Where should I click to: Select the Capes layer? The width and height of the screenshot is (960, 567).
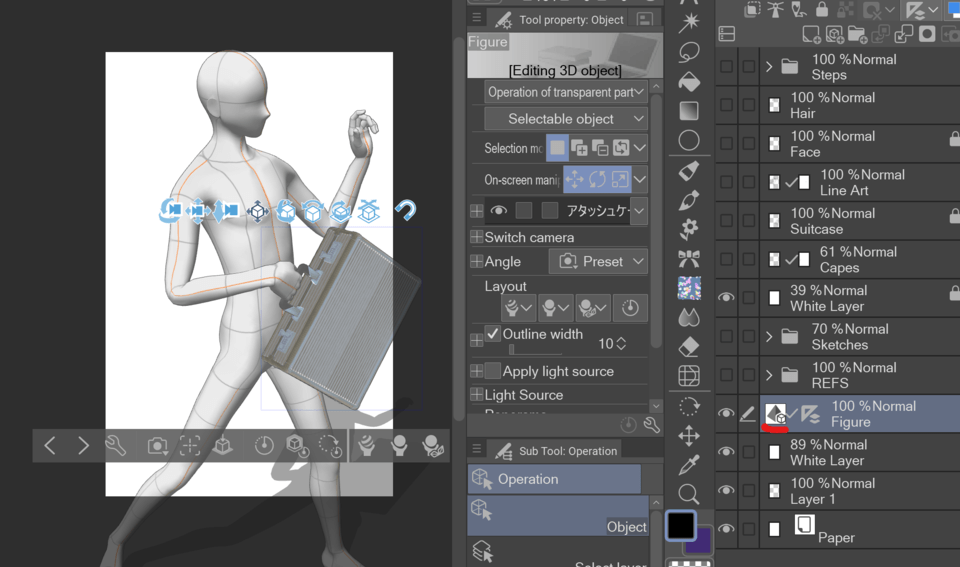pyautogui.click(x=860, y=260)
